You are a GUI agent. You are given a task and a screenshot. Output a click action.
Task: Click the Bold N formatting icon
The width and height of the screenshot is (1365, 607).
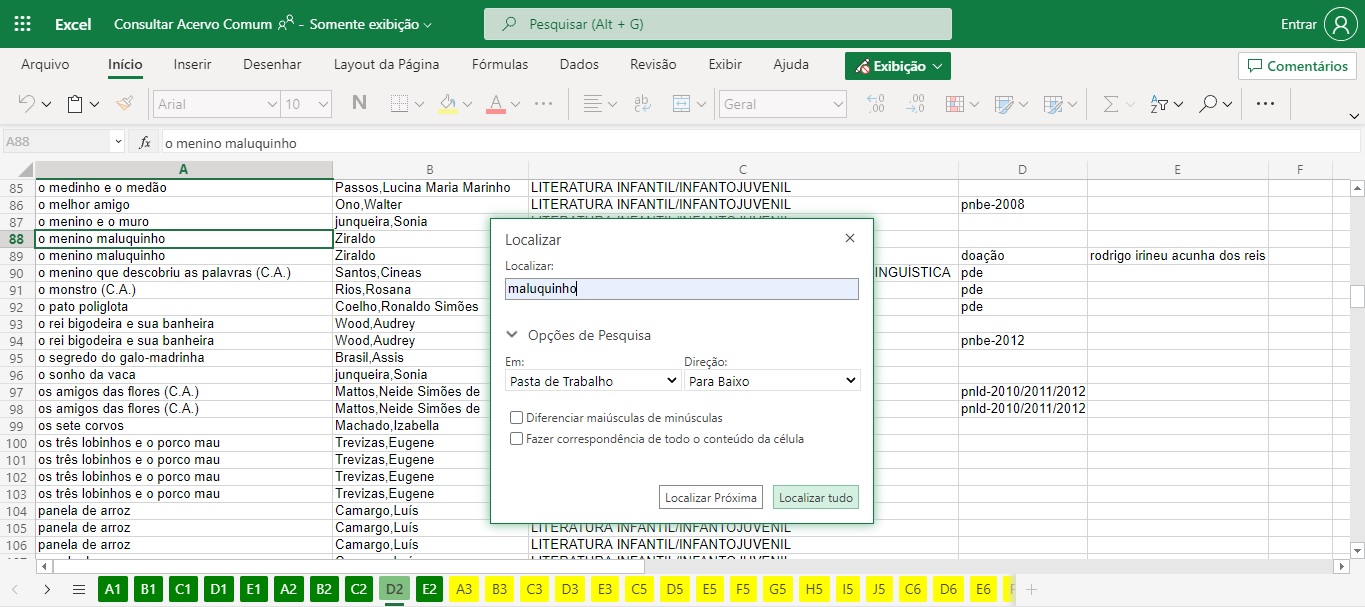[359, 104]
